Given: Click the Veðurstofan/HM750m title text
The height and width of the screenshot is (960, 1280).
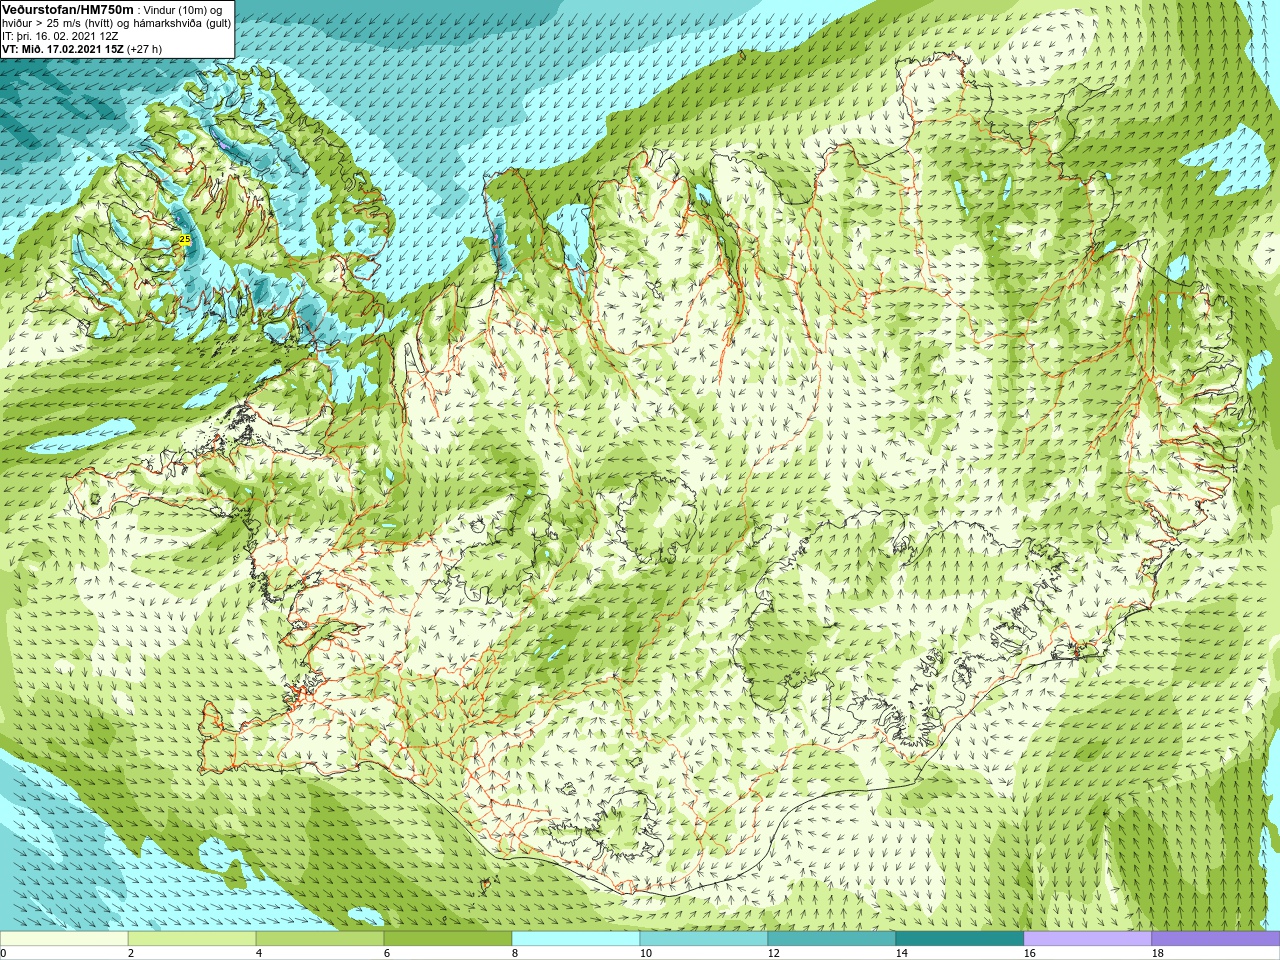Looking at the screenshot, I should coord(68,9).
